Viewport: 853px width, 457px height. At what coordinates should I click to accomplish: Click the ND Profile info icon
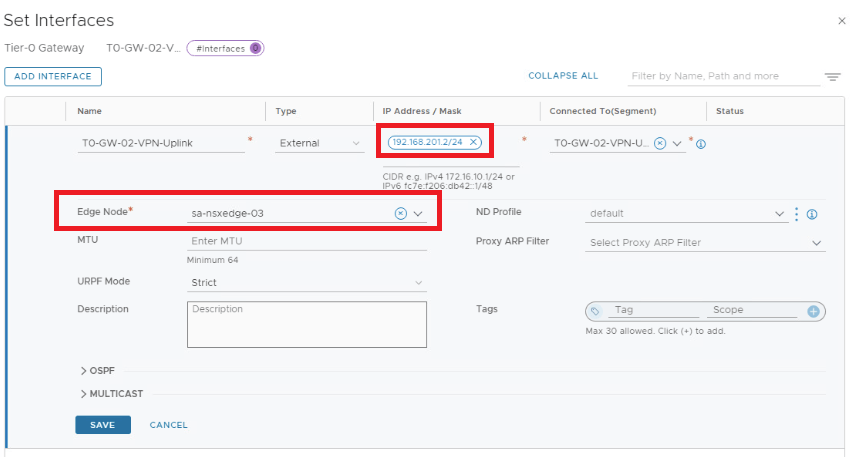812,214
